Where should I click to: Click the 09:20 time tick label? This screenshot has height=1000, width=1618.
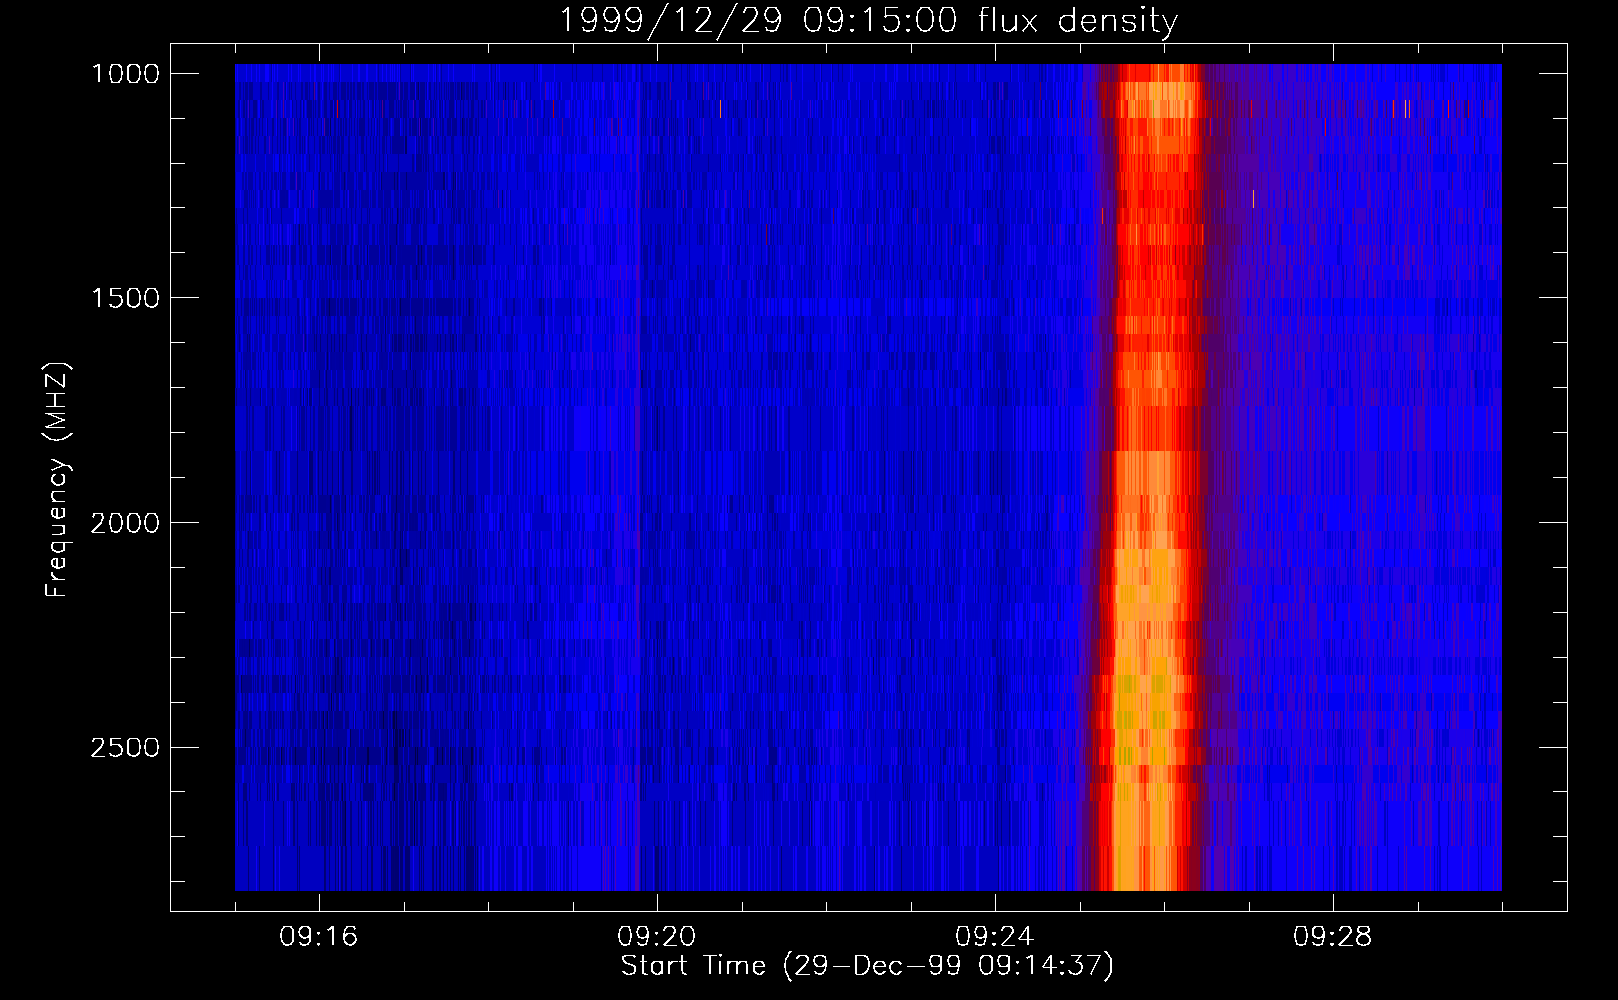click(x=657, y=937)
